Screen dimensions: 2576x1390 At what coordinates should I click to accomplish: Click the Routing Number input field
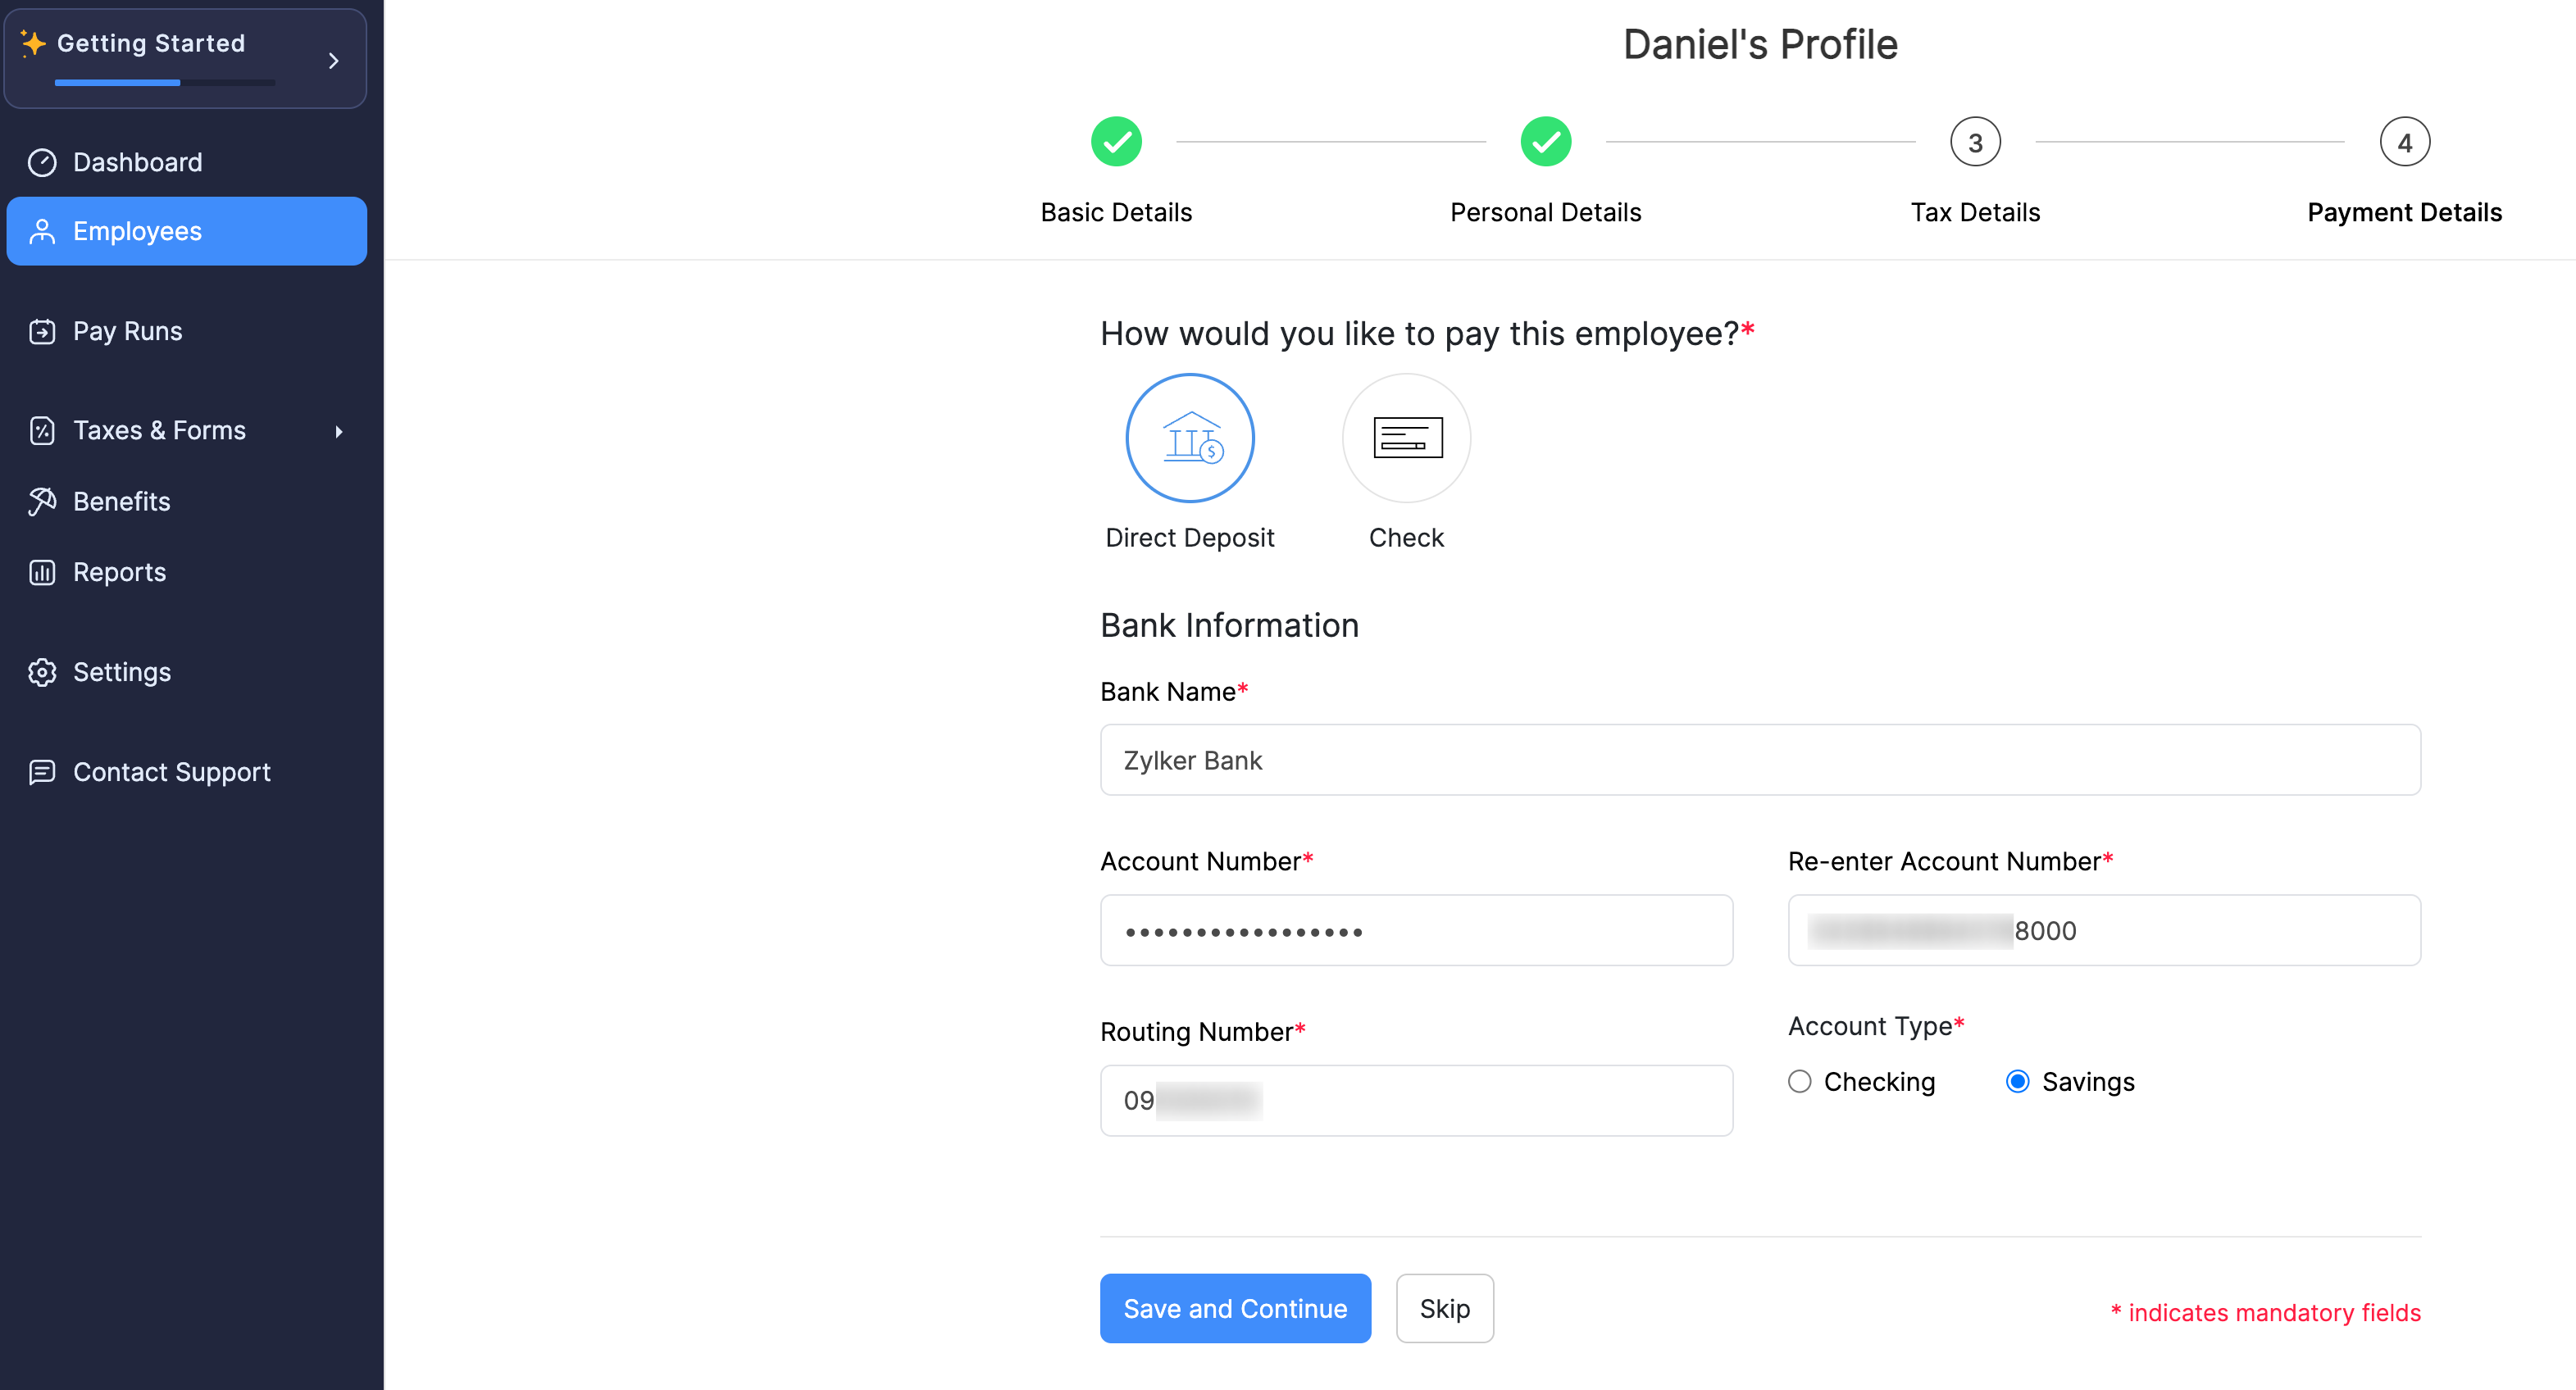(x=1418, y=1099)
